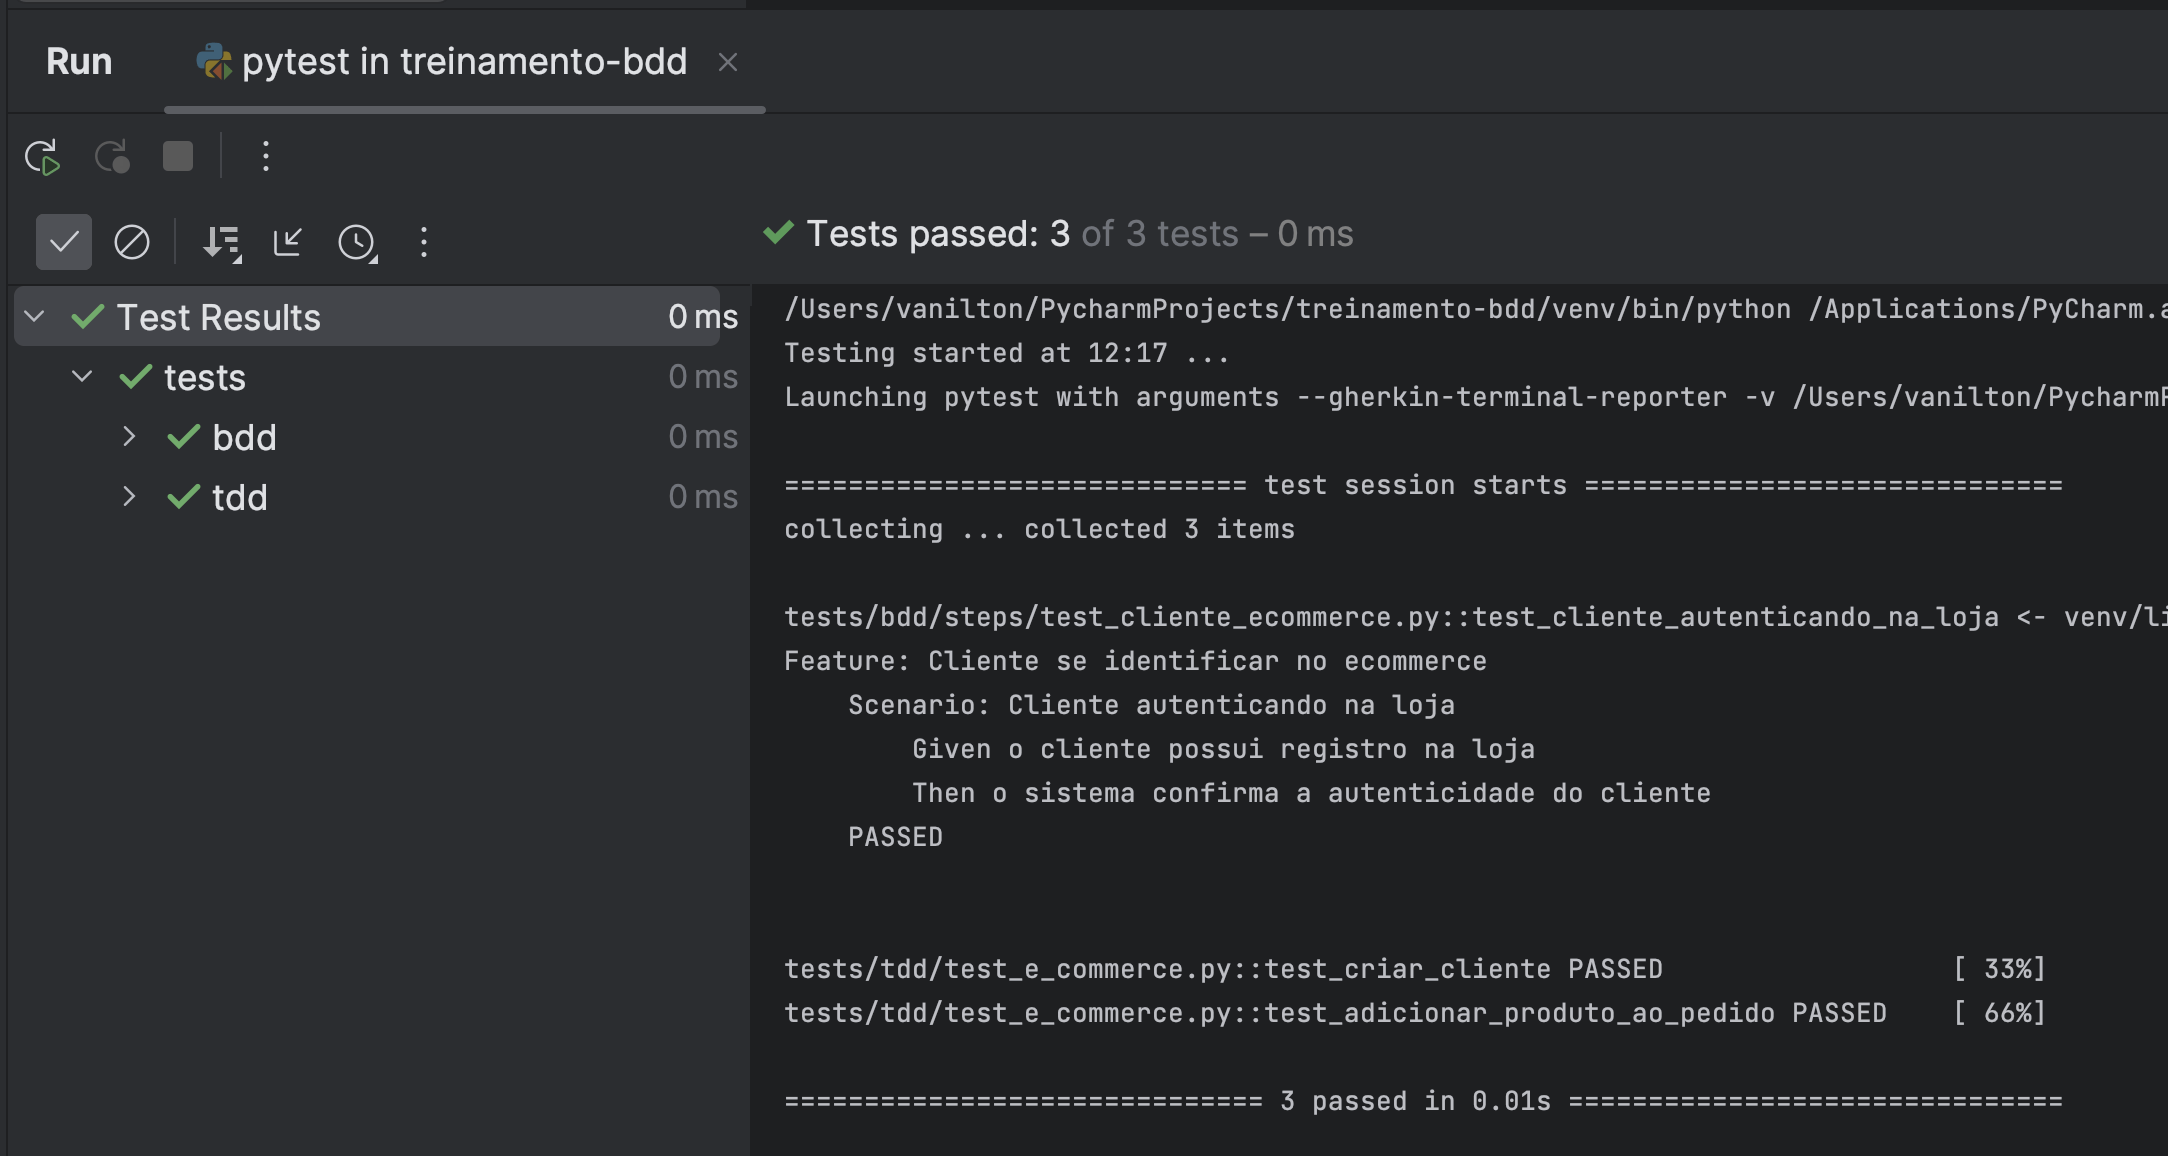Viewport: 2168px width, 1156px height.
Task: Switch to pytest in treinamento-bdd tab
Action: click(464, 62)
